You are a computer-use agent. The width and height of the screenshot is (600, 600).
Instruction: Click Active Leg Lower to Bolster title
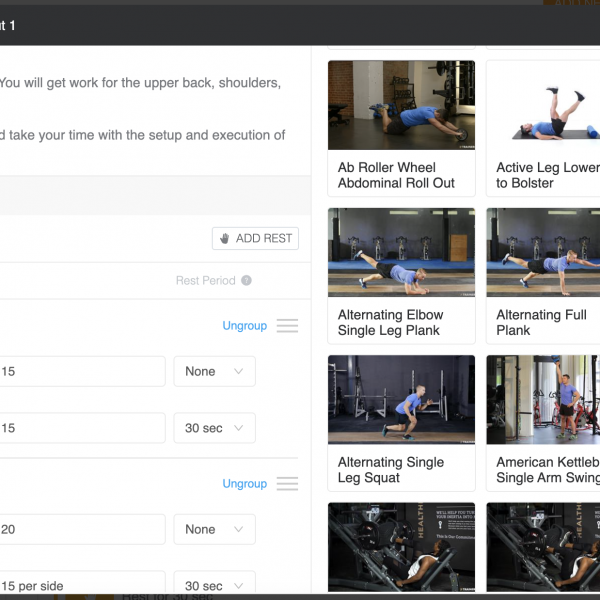pyautogui.click(x=548, y=175)
